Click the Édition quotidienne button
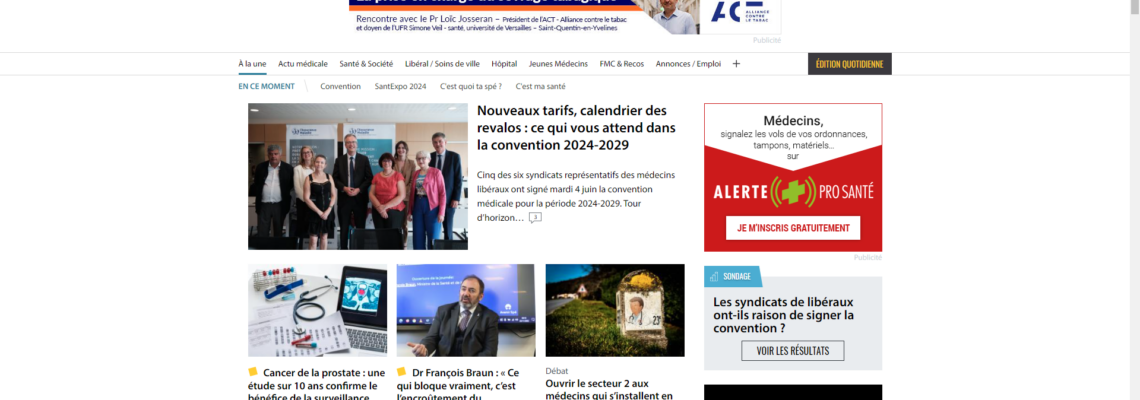 pos(849,64)
